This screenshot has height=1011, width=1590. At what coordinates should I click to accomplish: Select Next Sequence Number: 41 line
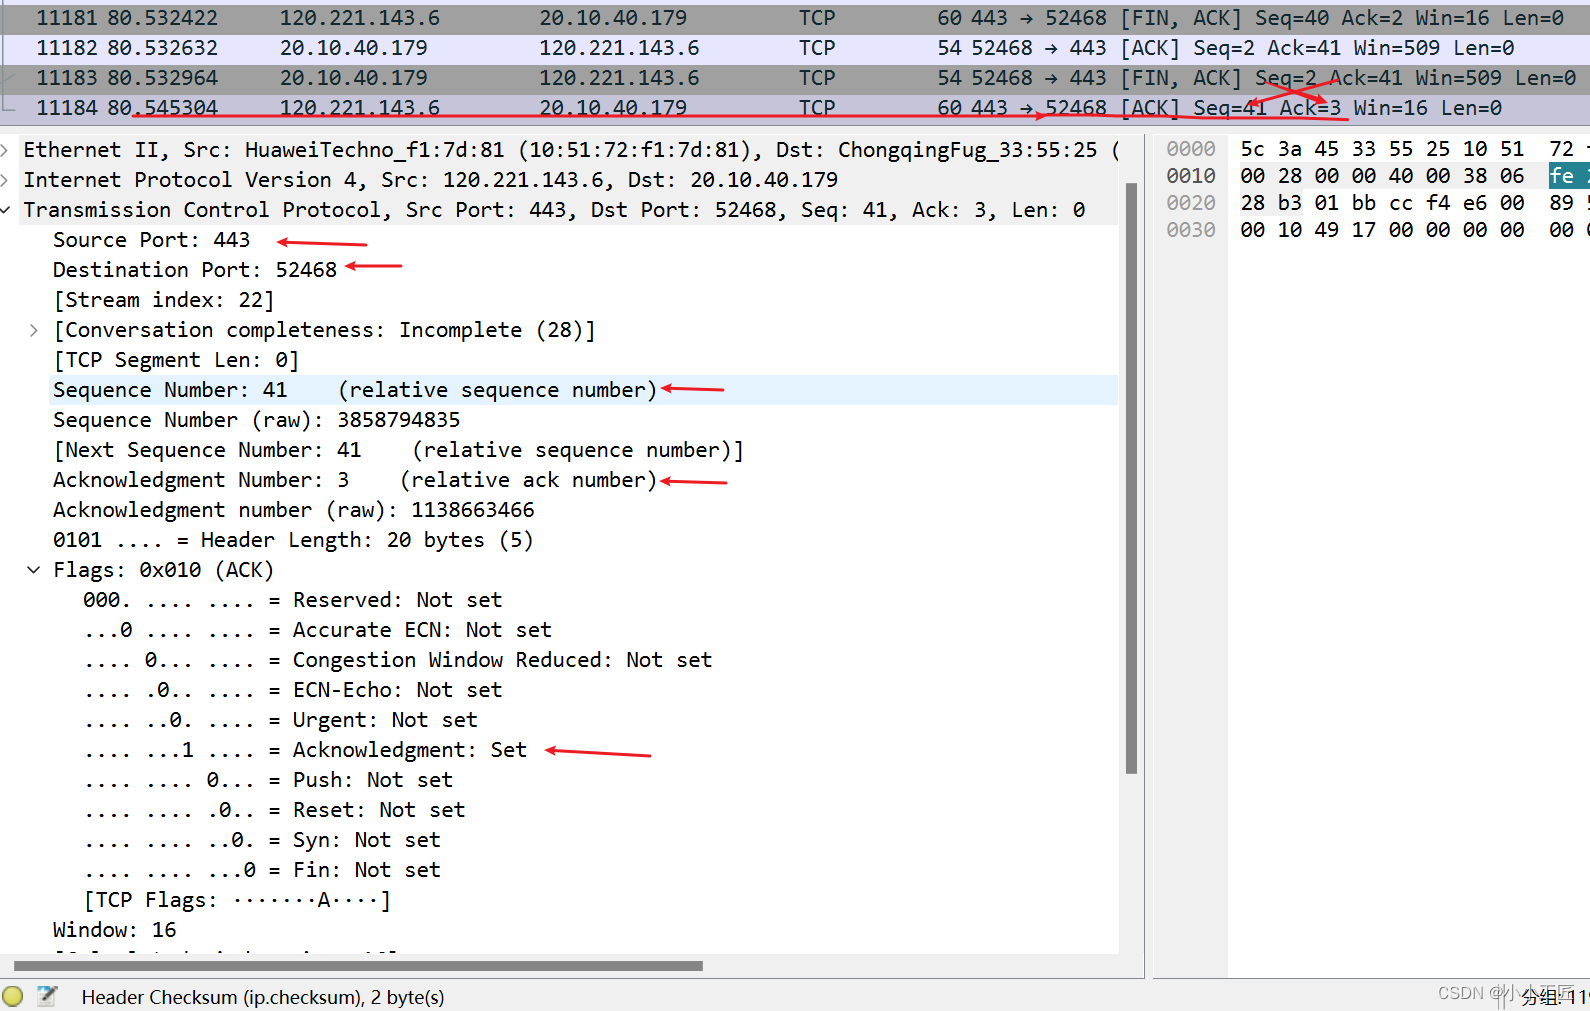click(399, 450)
